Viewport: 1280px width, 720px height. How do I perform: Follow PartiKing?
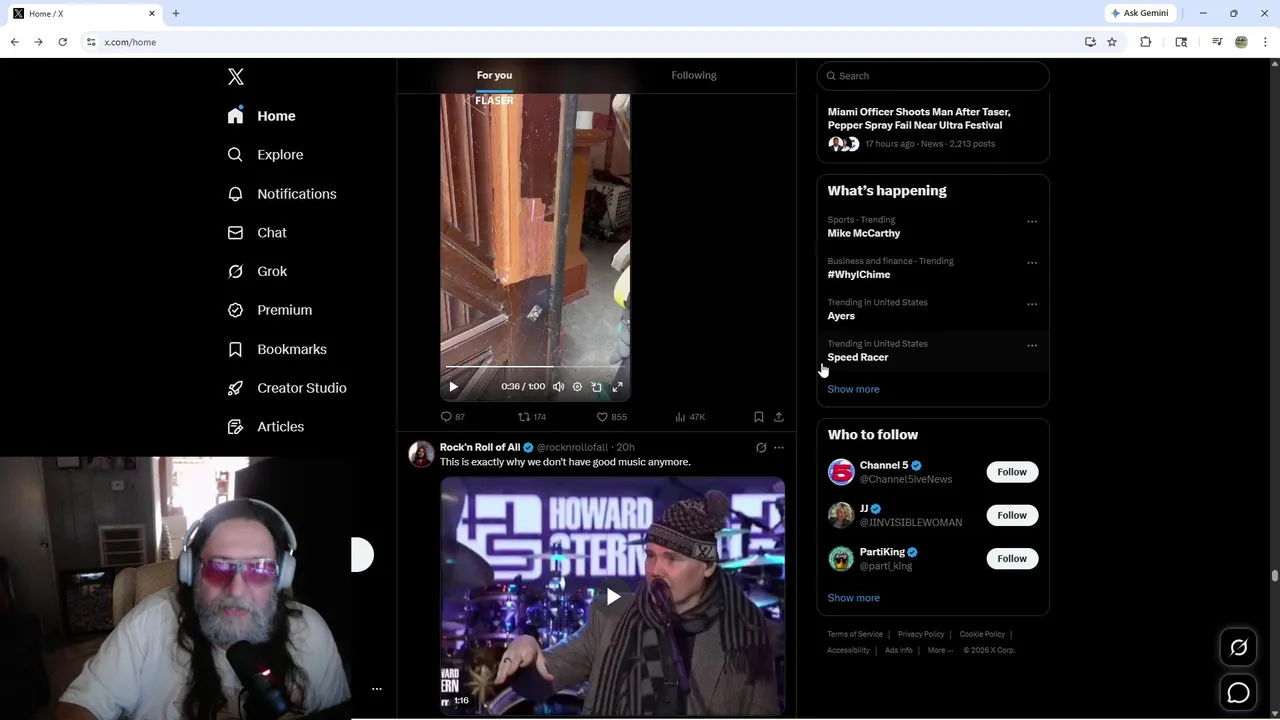(1012, 558)
